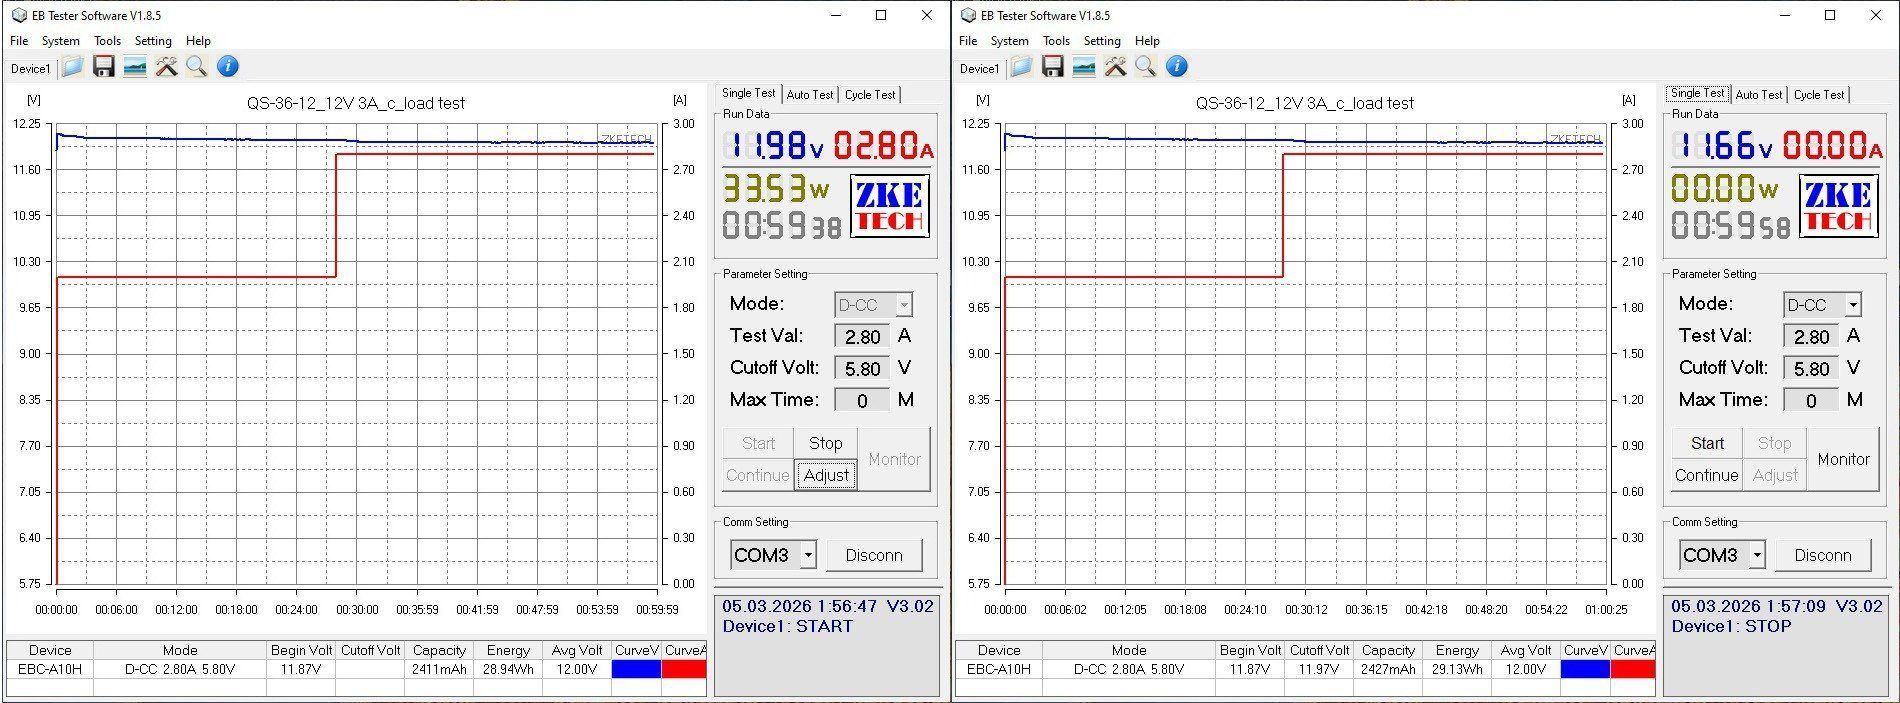Image resolution: width=1900 pixels, height=703 pixels.
Task: Switch to Auto Test tab in left window
Action: point(809,94)
